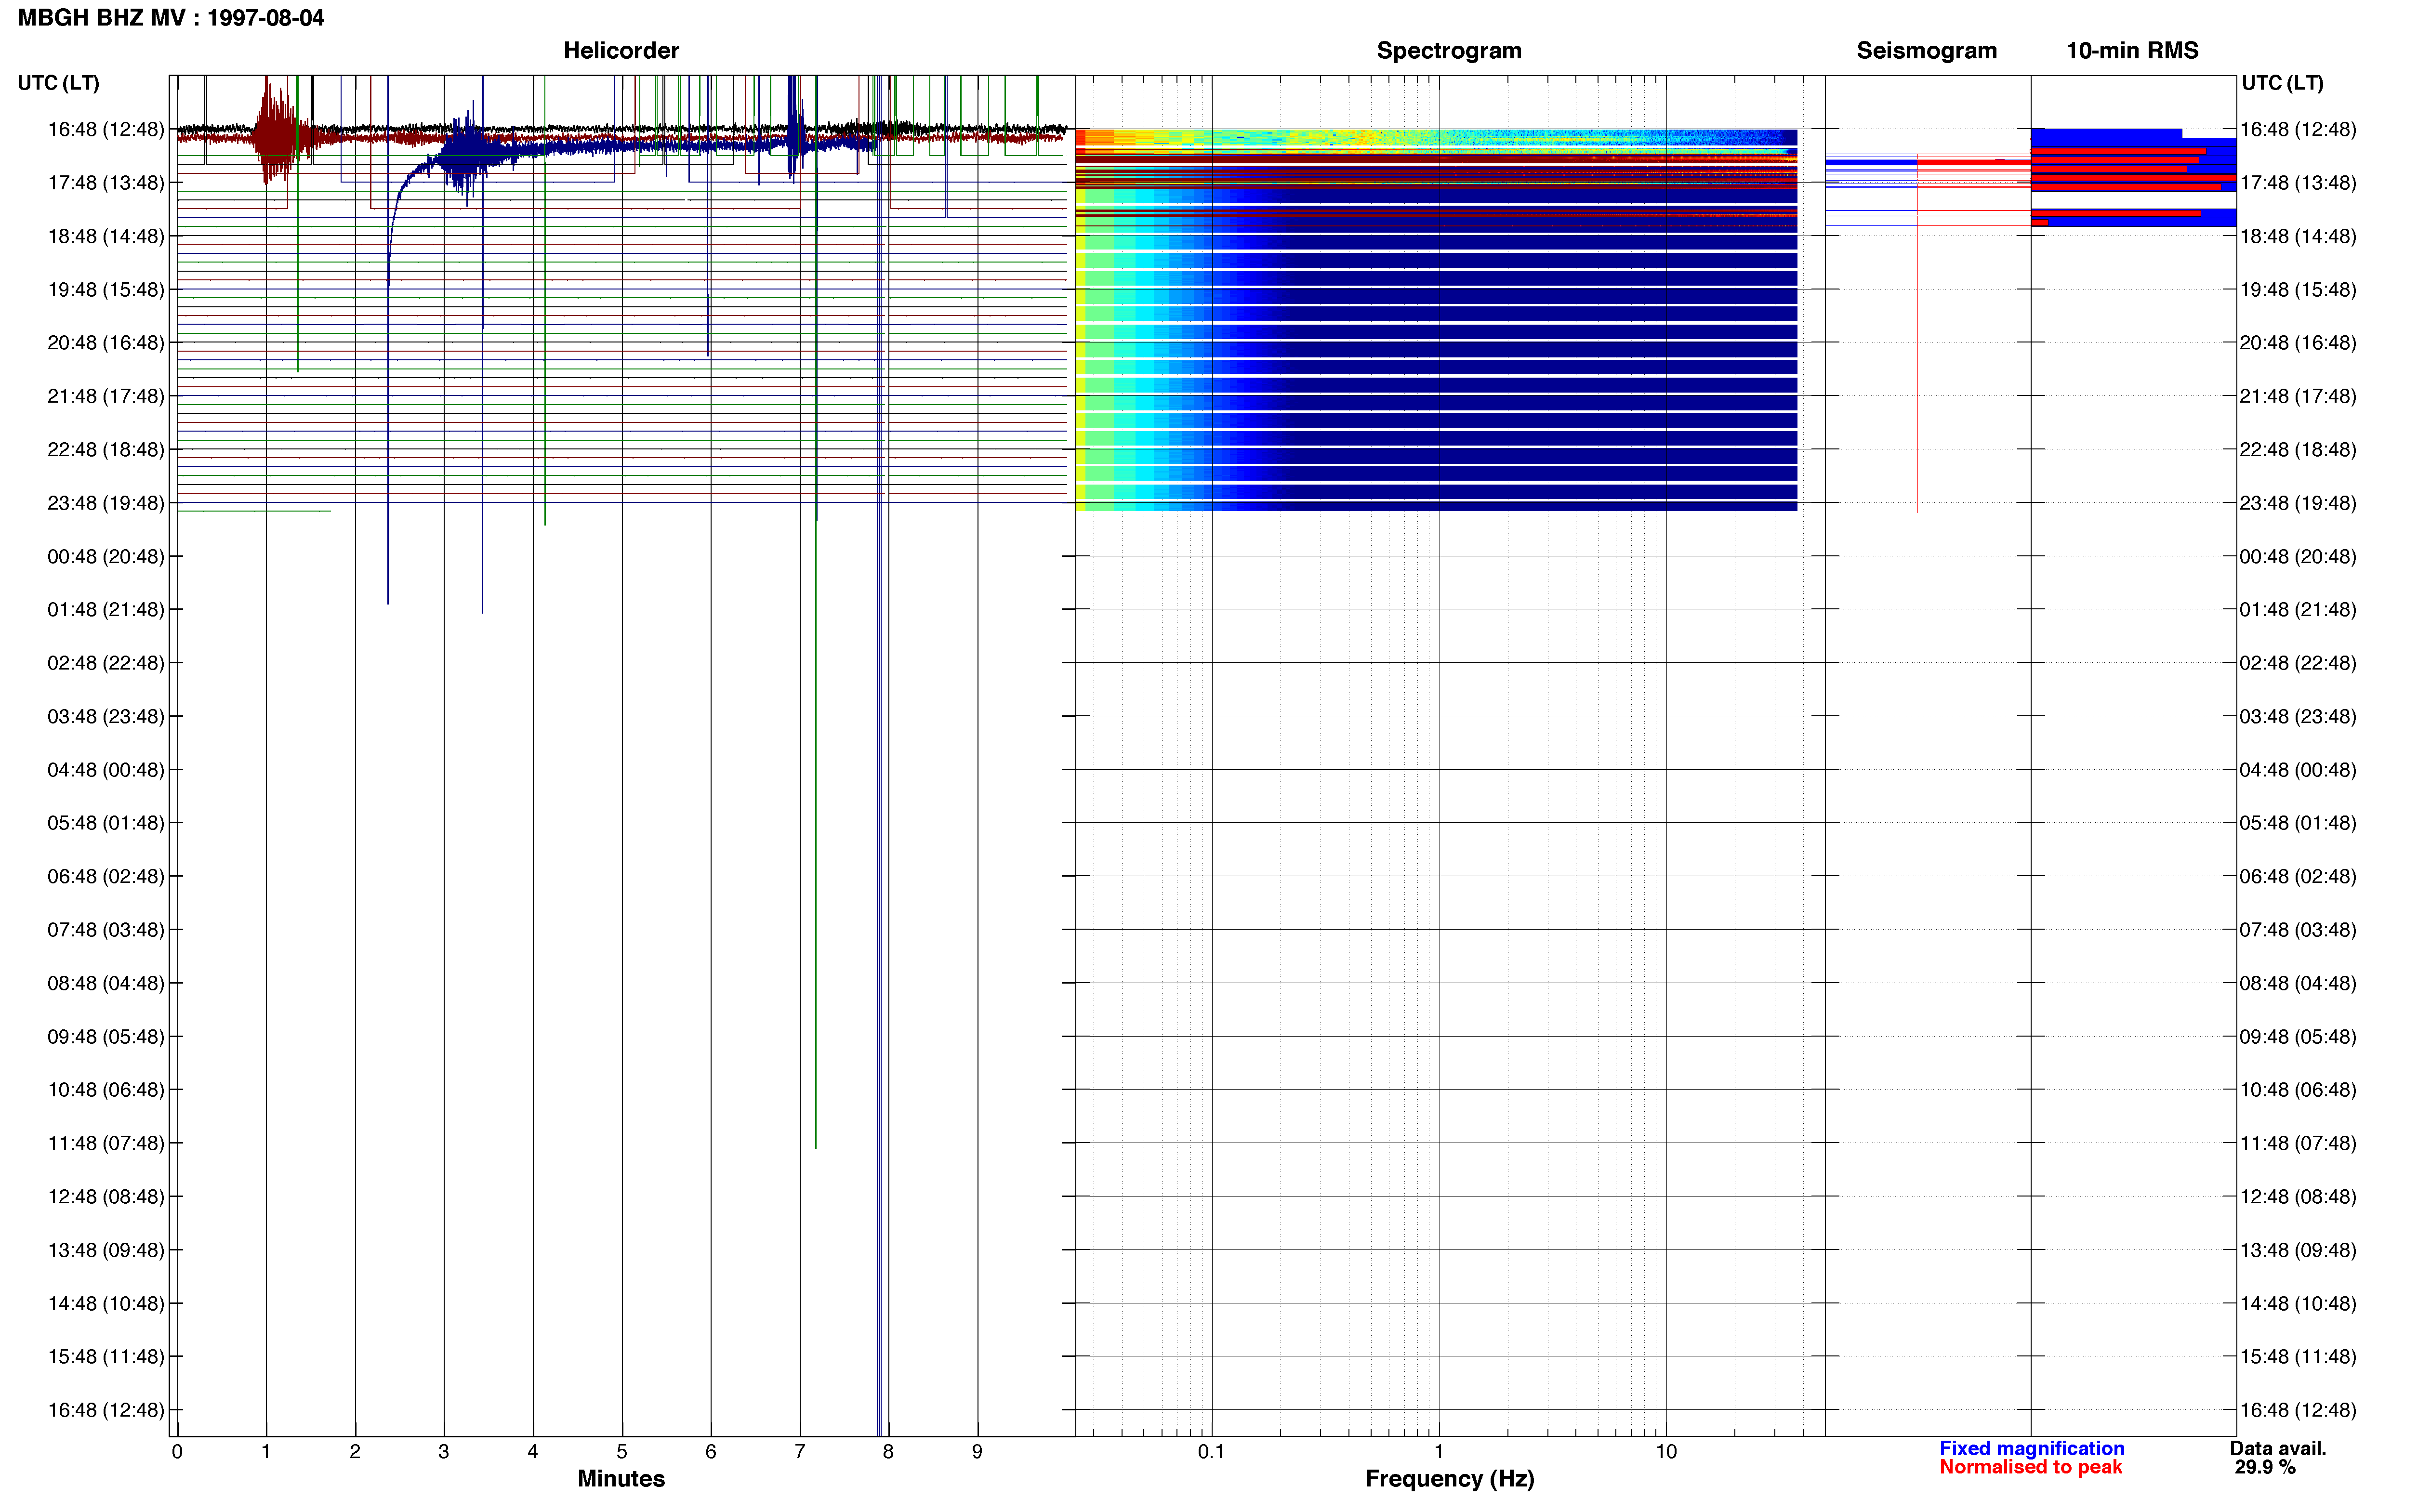Click minute tick '6' on helicorder axis
Screen dimensions: 2418x1512
pyautogui.click(x=711, y=1452)
